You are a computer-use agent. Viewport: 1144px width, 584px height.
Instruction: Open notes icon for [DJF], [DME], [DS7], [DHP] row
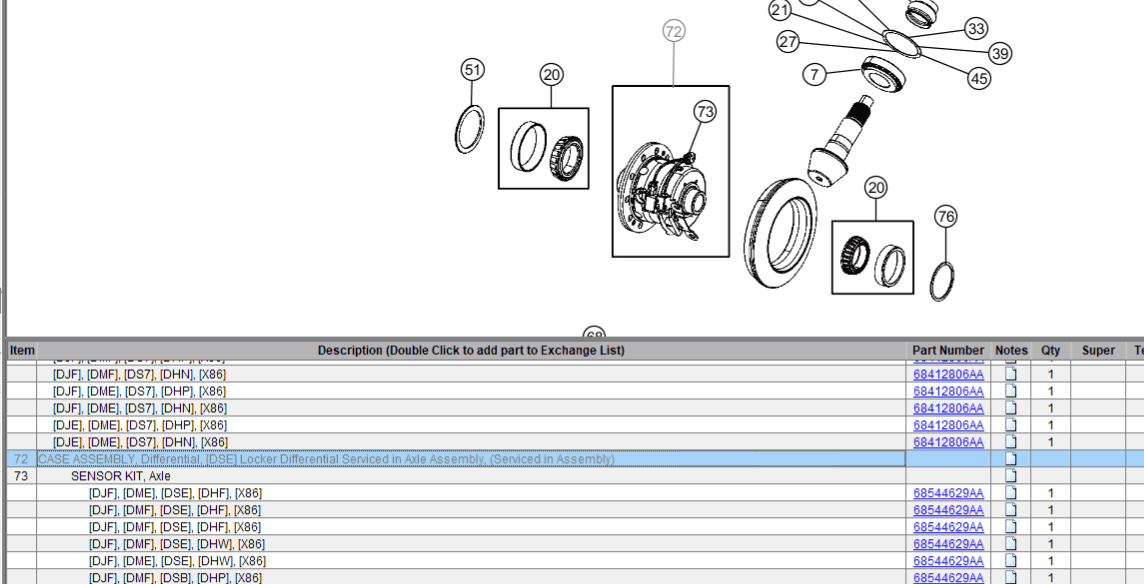pos(1010,391)
